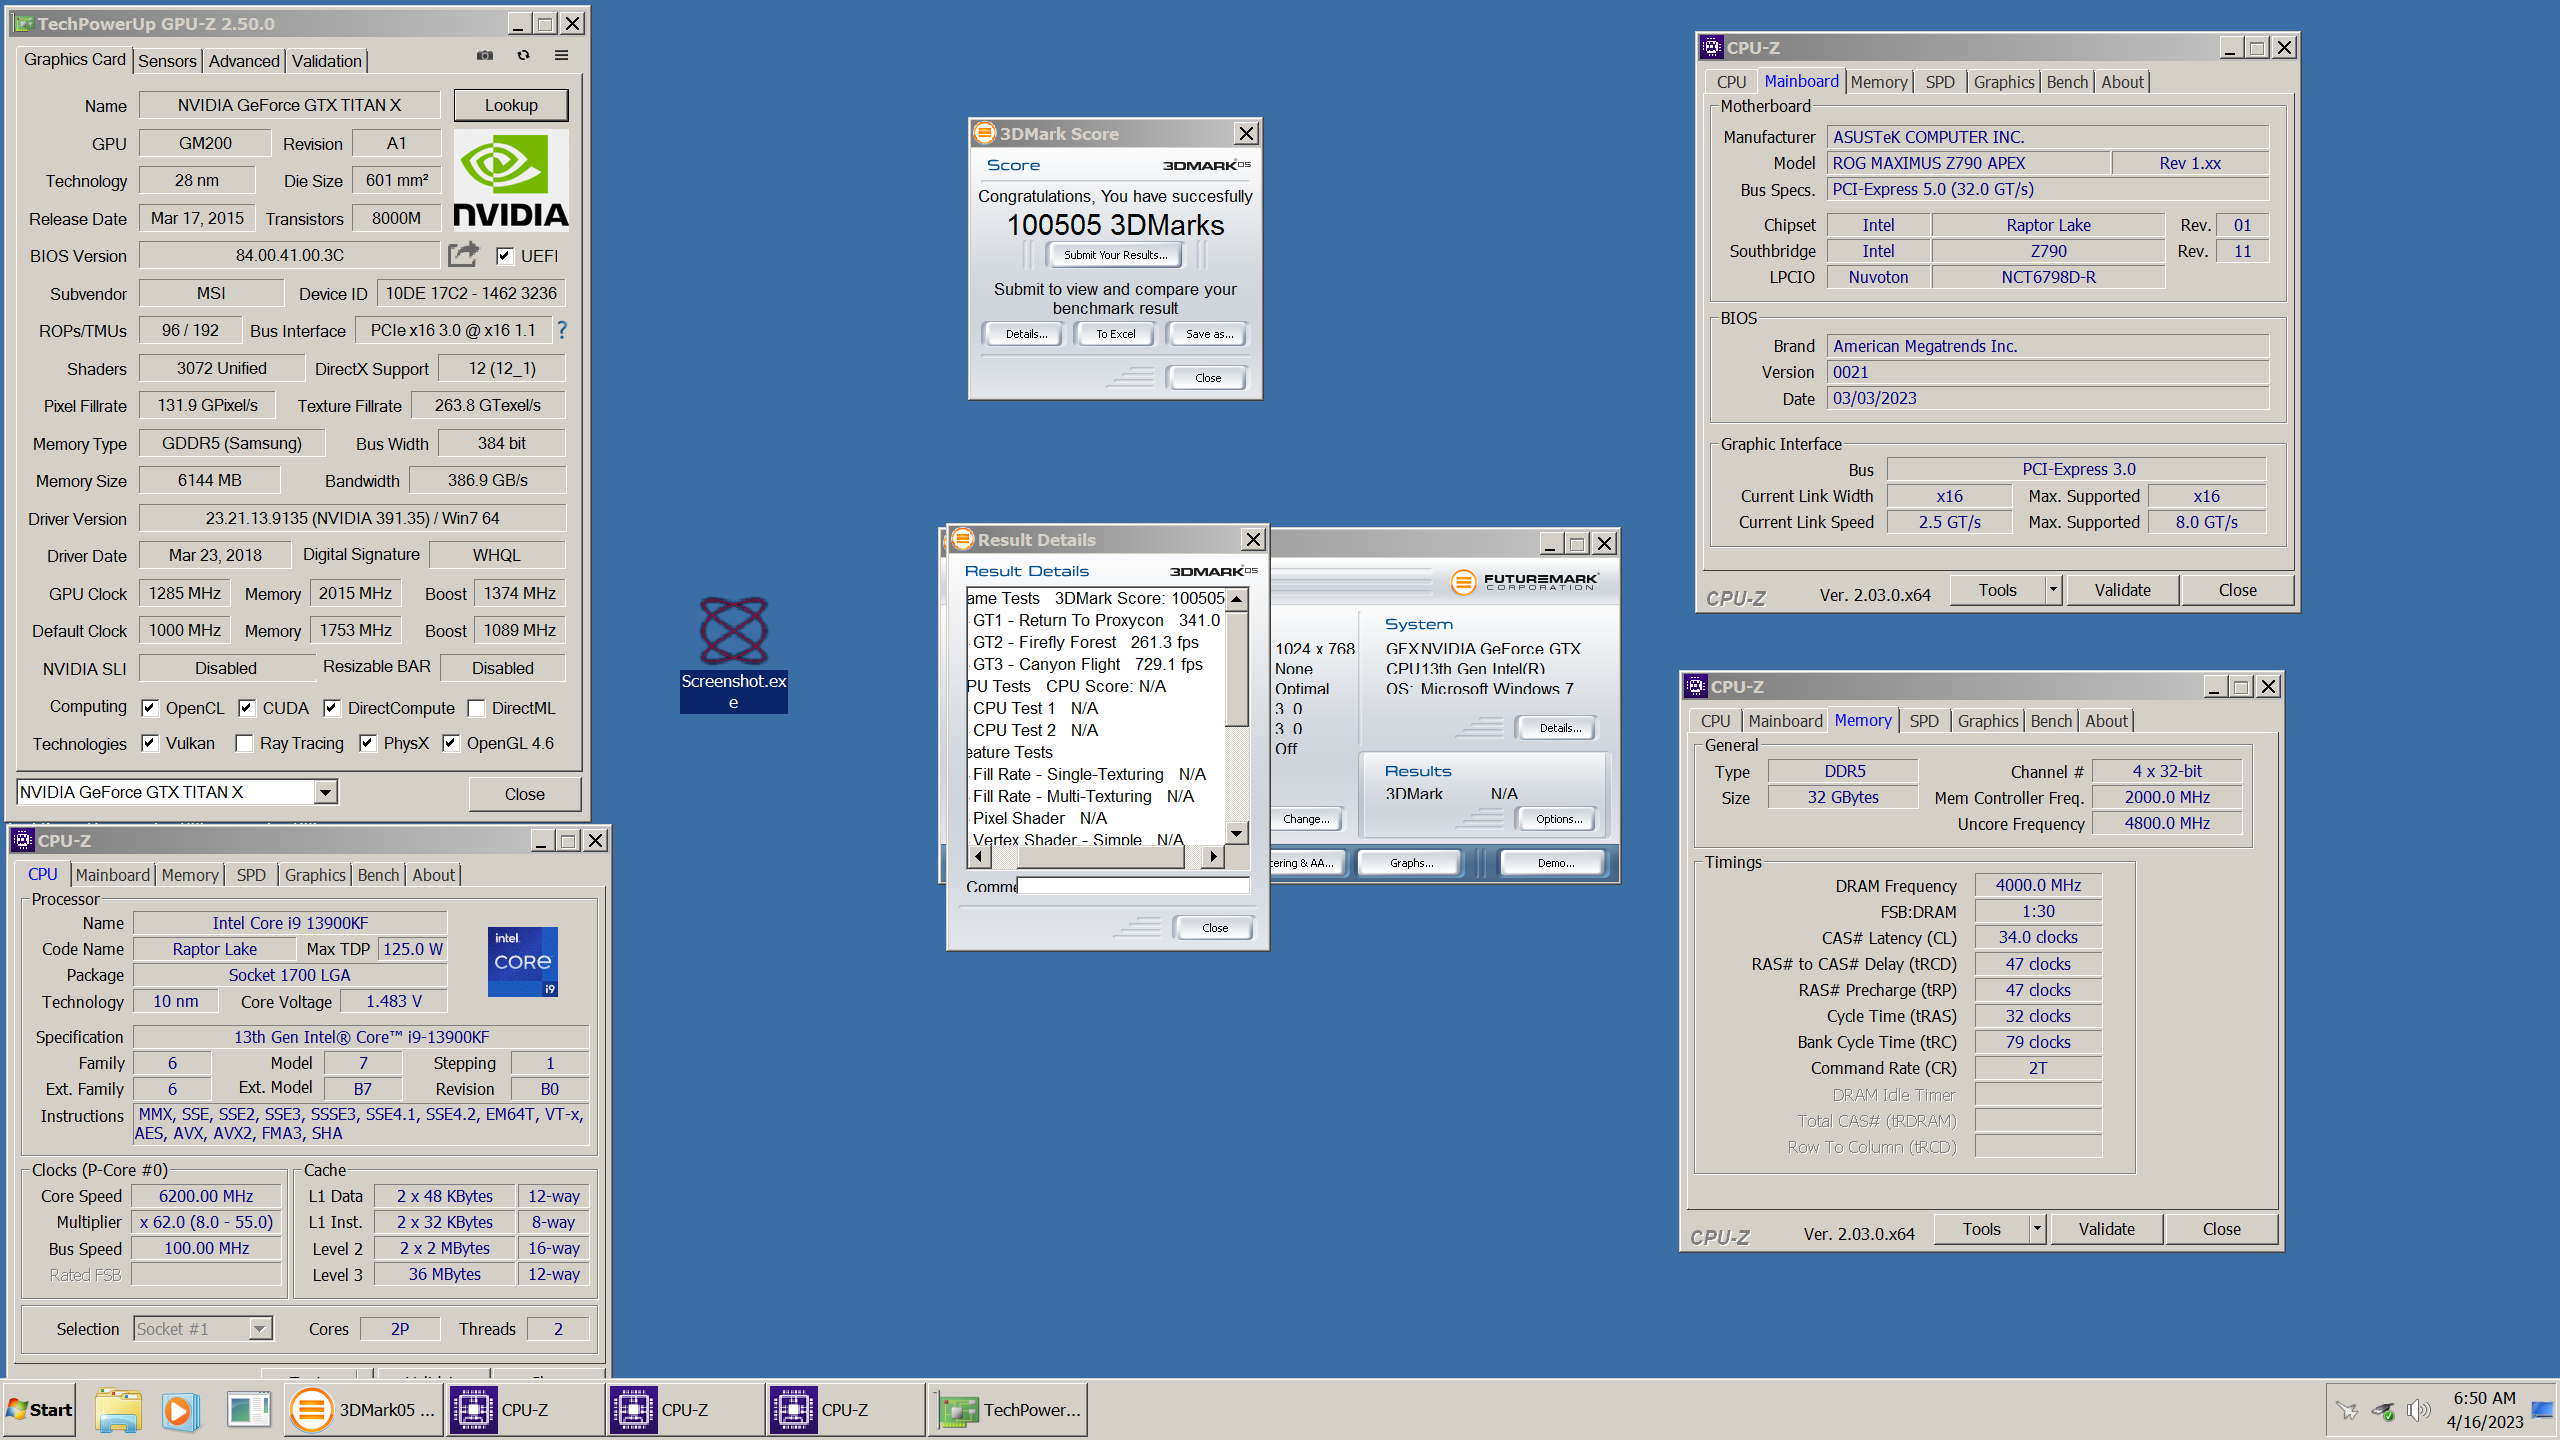The image size is (2560, 1440).
Task: Open SPD tab in Mainboard CPU-Z window
Action: (1940, 82)
